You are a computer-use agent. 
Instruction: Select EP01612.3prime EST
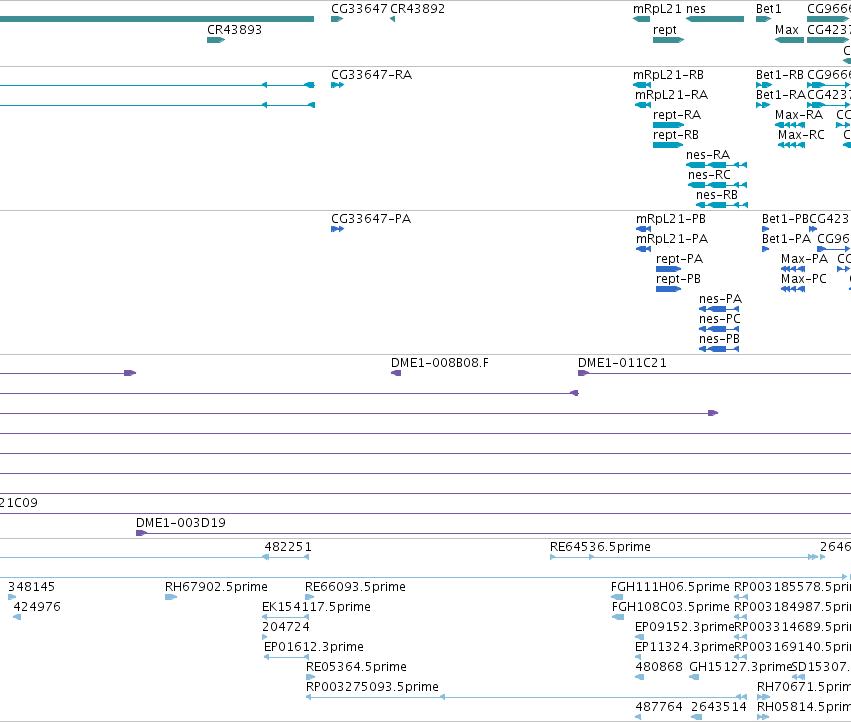click(287, 657)
